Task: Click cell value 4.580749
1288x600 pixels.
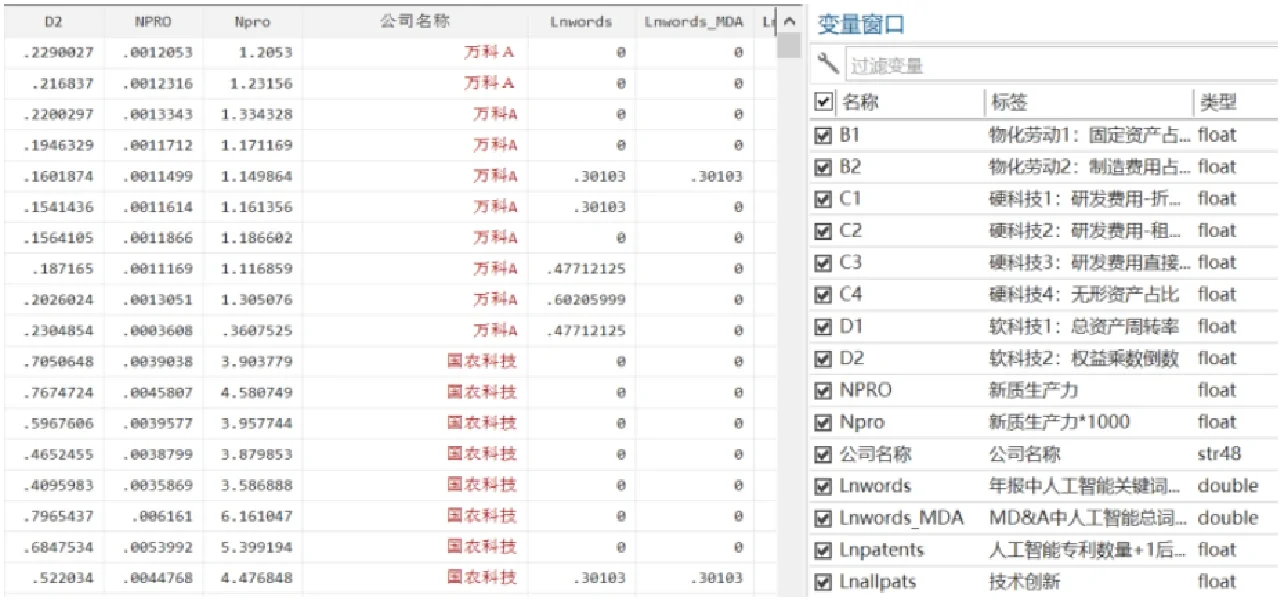Action: point(257,393)
